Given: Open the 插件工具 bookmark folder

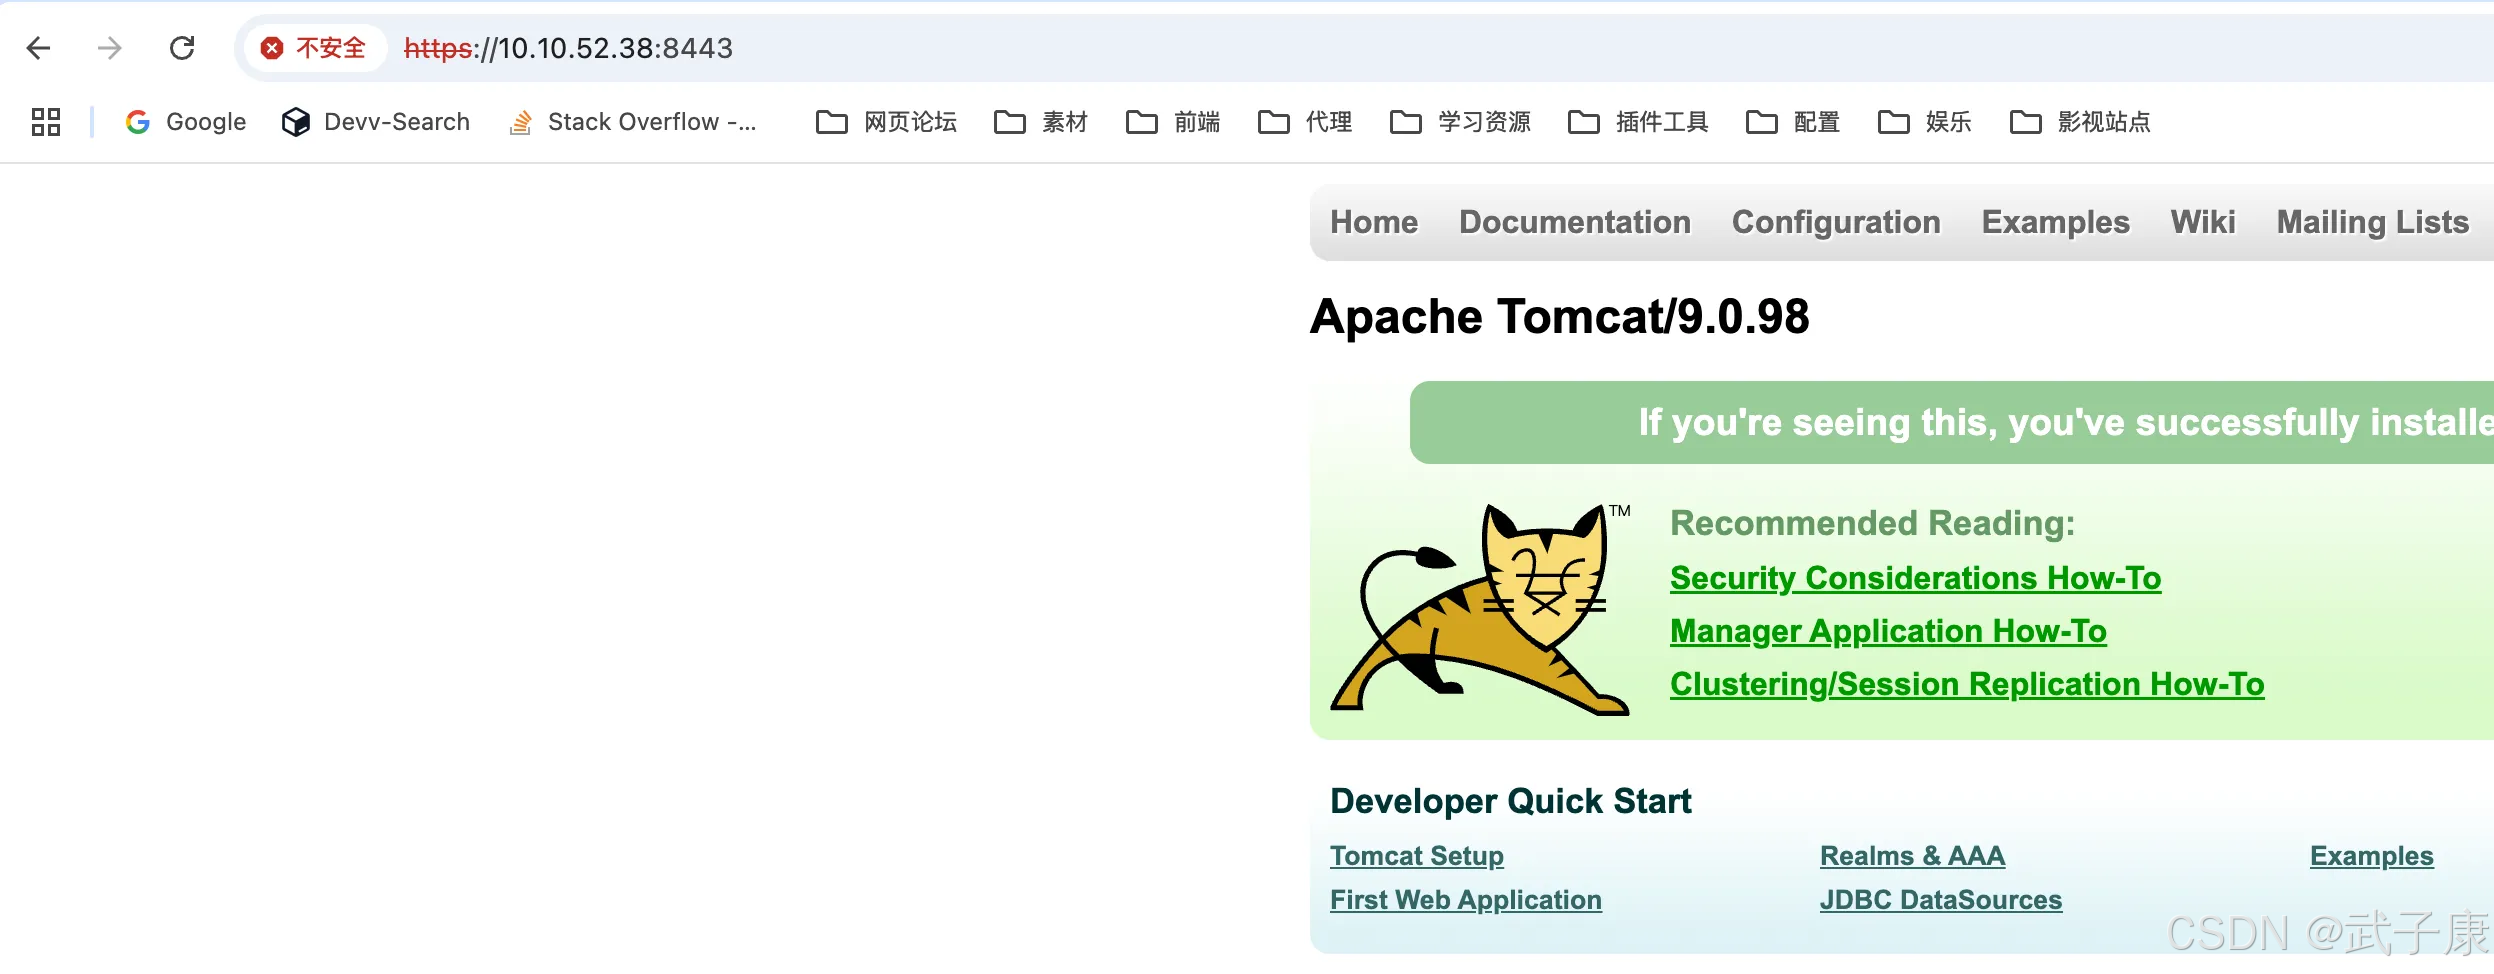Looking at the screenshot, I should pyautogui.click(x=1639, y=122).
